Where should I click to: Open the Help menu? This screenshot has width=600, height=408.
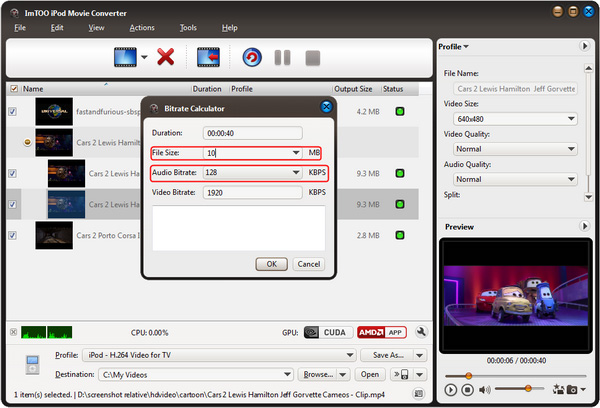click(x=230, y=28)
